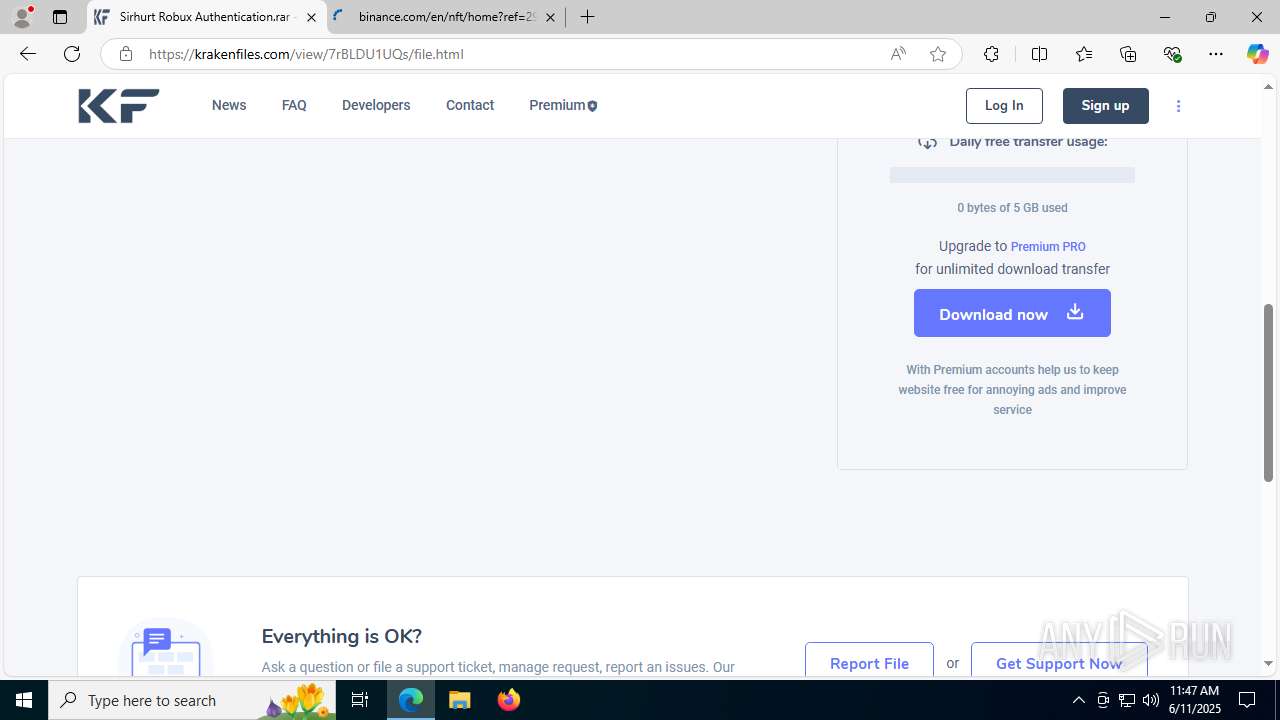Open the Windows Start menu

pos(24,700)
